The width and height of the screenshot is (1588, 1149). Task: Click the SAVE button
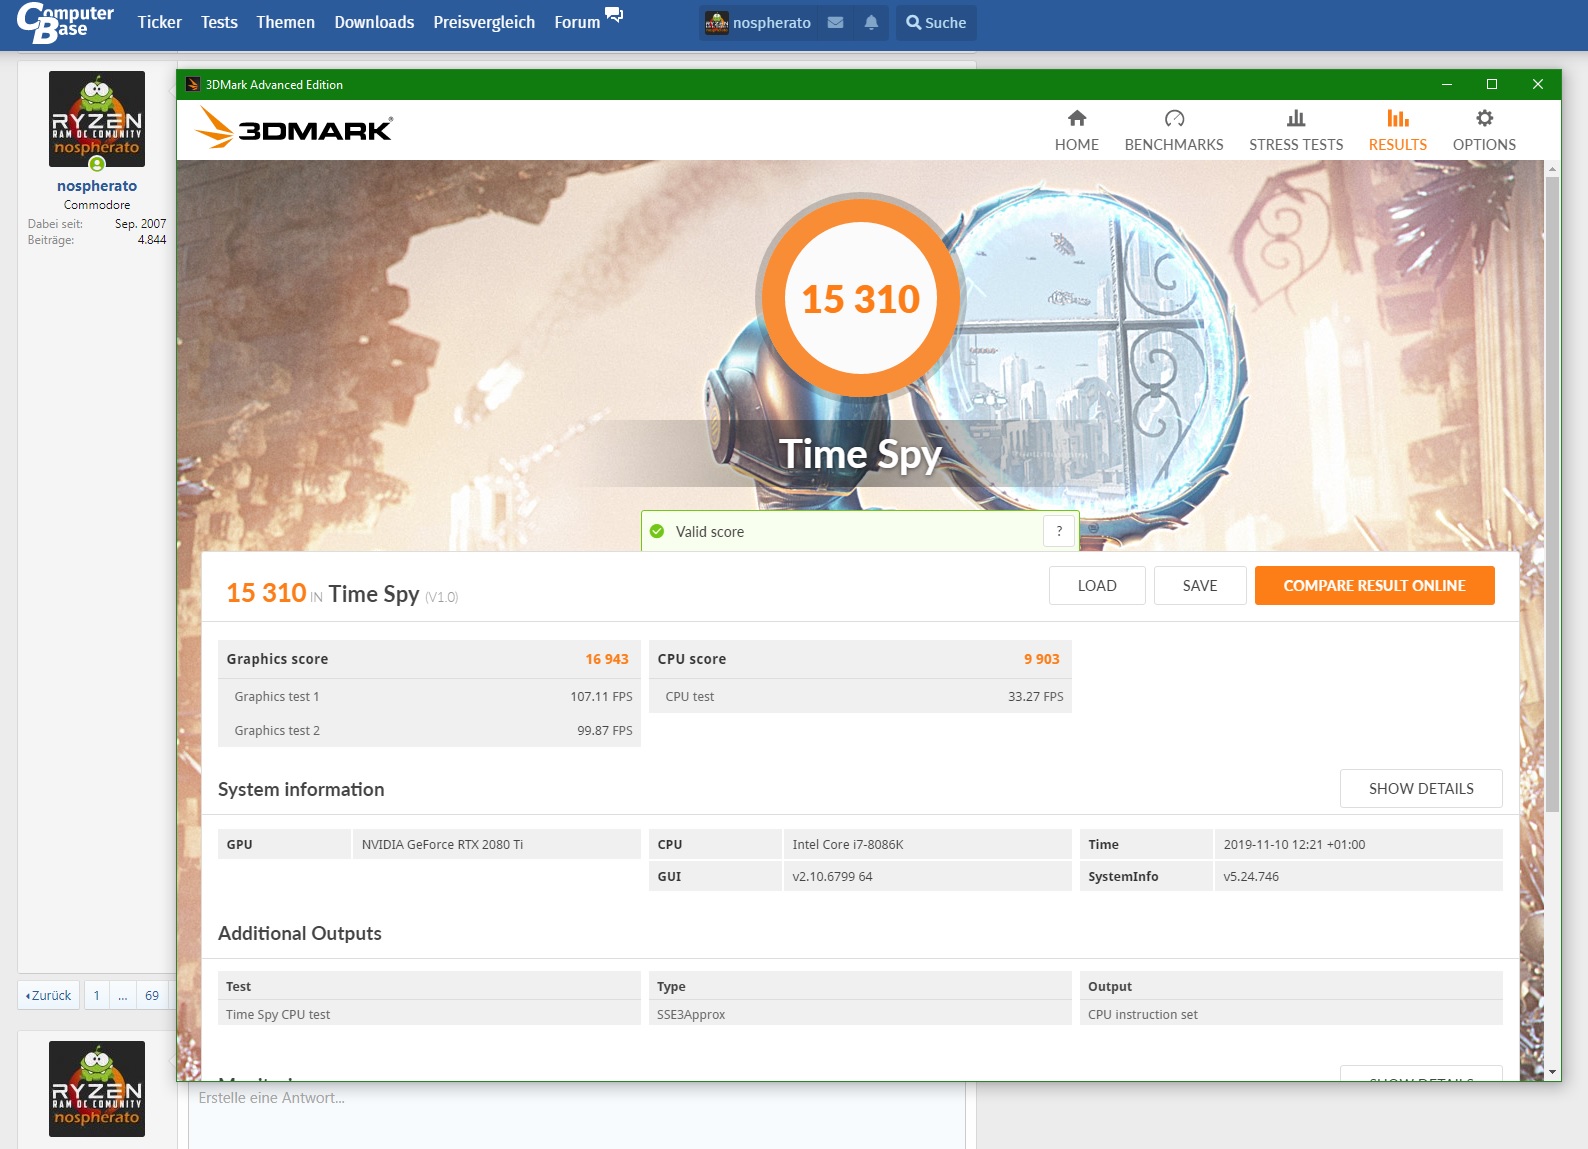(x=1200, y=586)
